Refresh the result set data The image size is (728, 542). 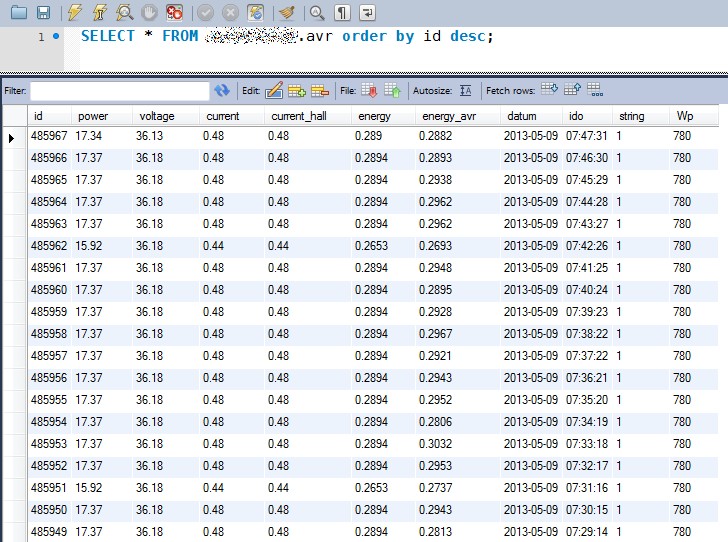coord(222,91)
